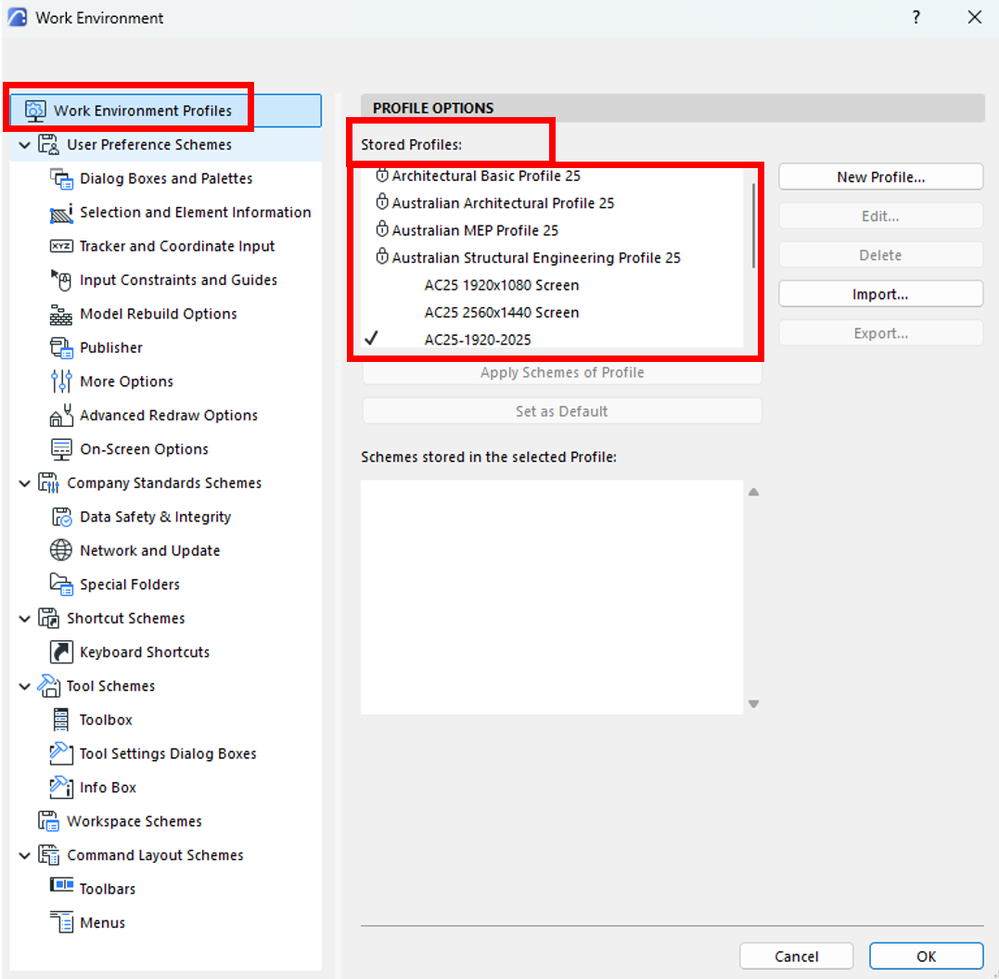Screen dimensions: 999x979
Task: Select Australian Structural Engineering Profile 25
Action: [x=536, y=258]
